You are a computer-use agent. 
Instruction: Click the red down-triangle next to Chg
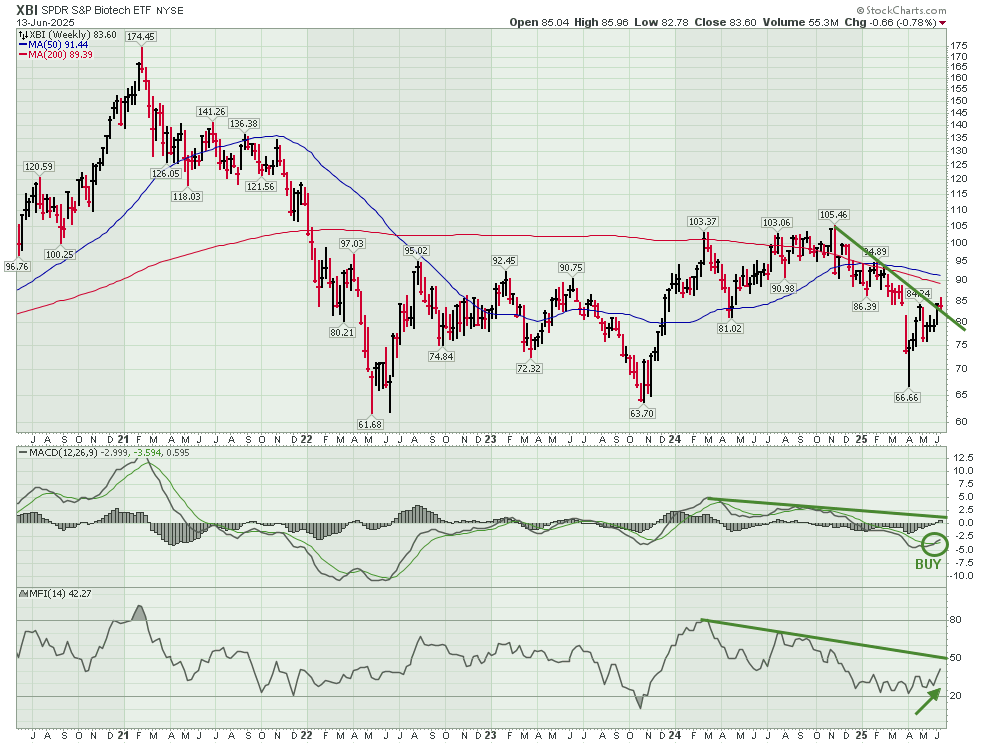click(943, 23)
